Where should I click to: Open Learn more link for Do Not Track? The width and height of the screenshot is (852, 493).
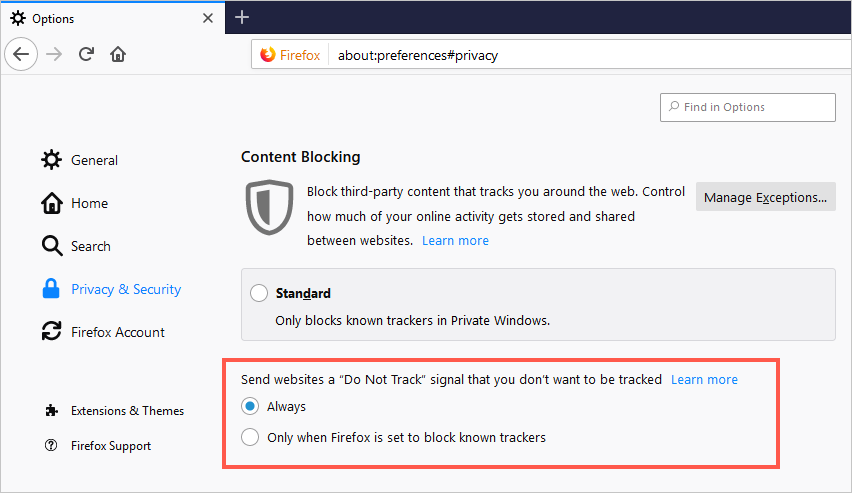(704, 379)
